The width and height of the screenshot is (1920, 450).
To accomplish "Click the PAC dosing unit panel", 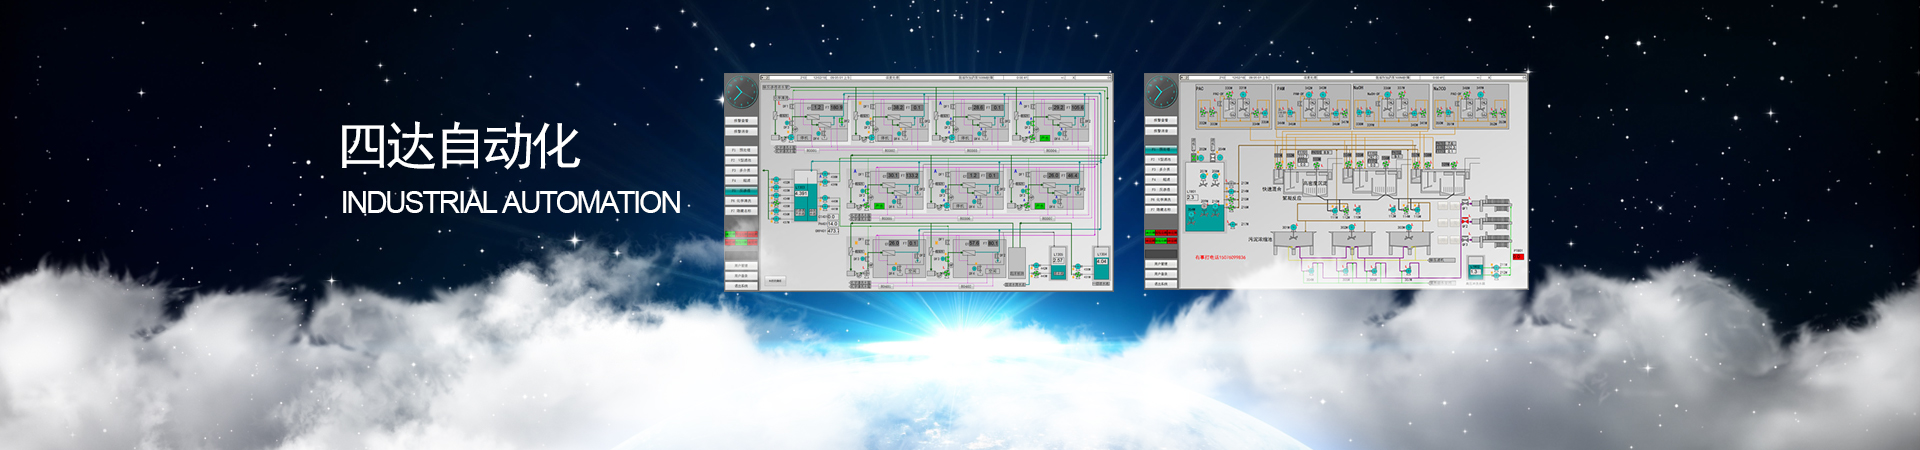I will [x=1229, y=106].
